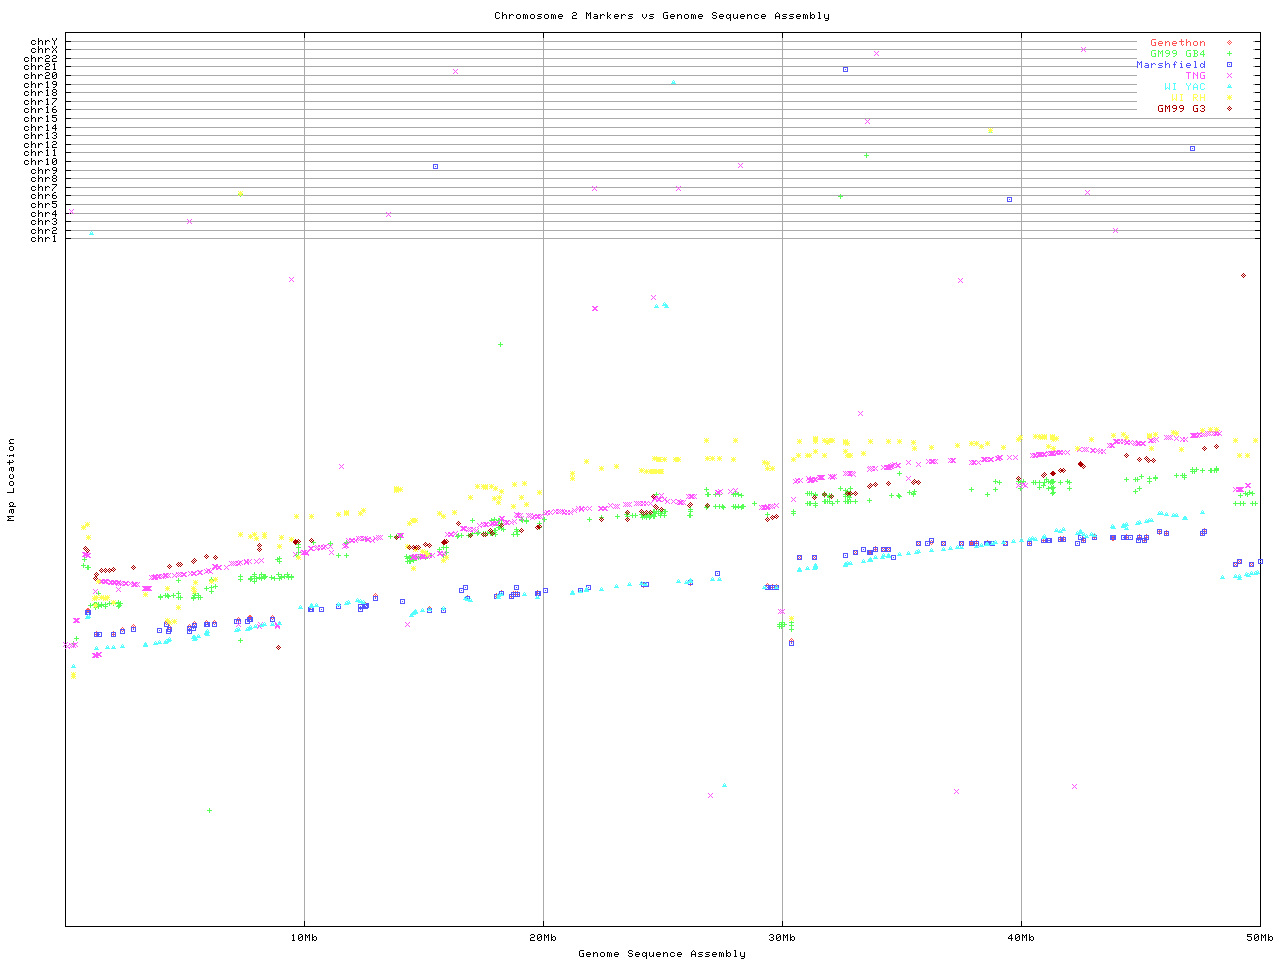The image size is (1280, 960).
Task: Click the blue Marshfield square legend marker
Action: [x=1229, y=65]
